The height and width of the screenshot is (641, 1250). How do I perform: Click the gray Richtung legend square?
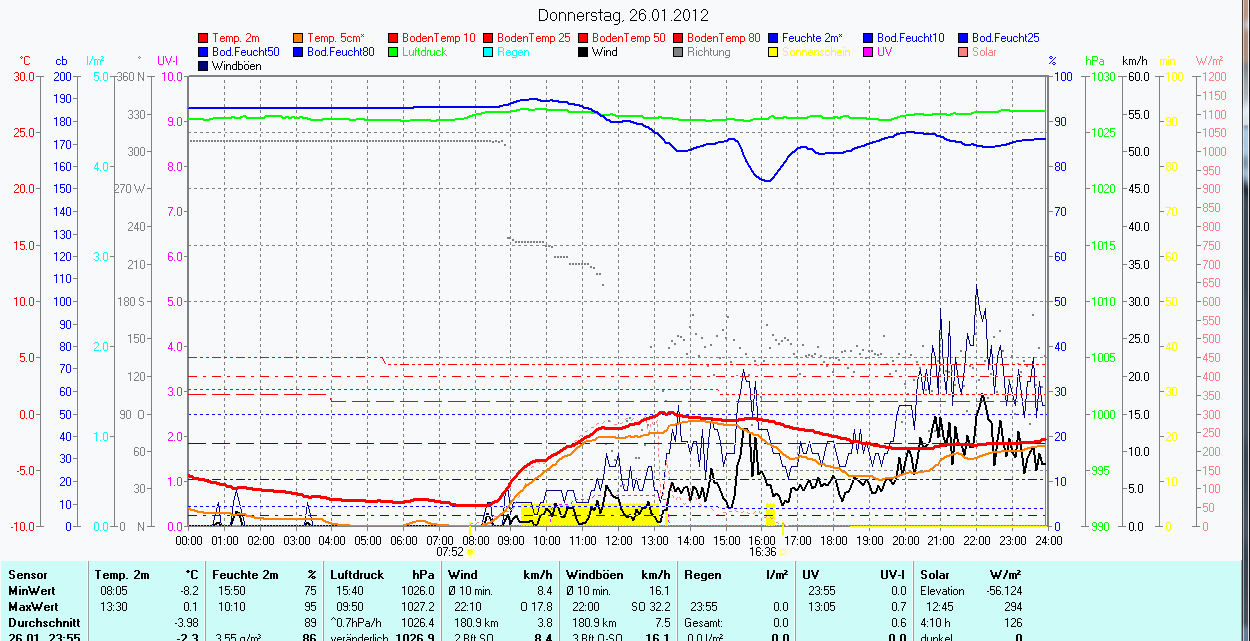pyautogui.click(x=679, y=52)
